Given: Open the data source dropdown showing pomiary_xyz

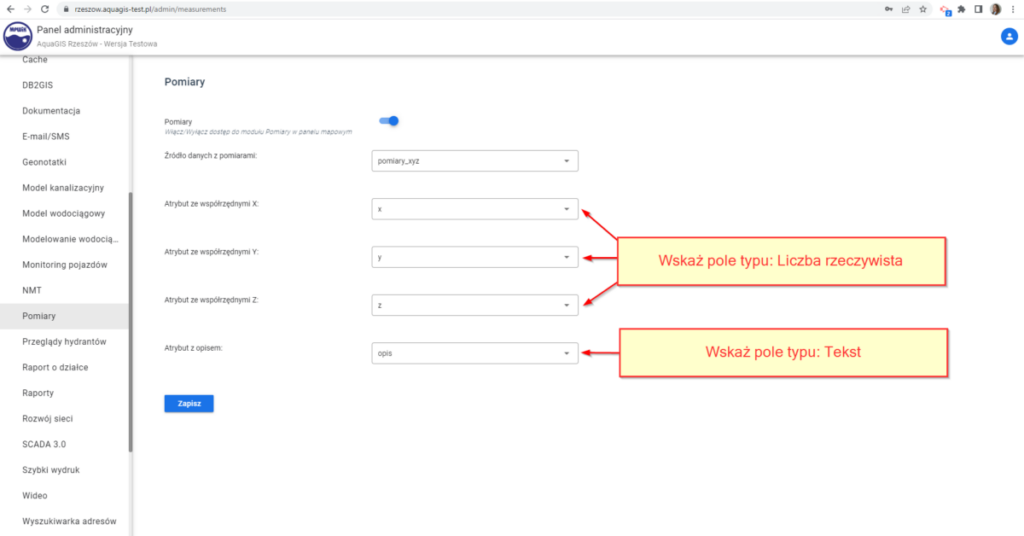Looking at the screenshot, I should point(474,160).
